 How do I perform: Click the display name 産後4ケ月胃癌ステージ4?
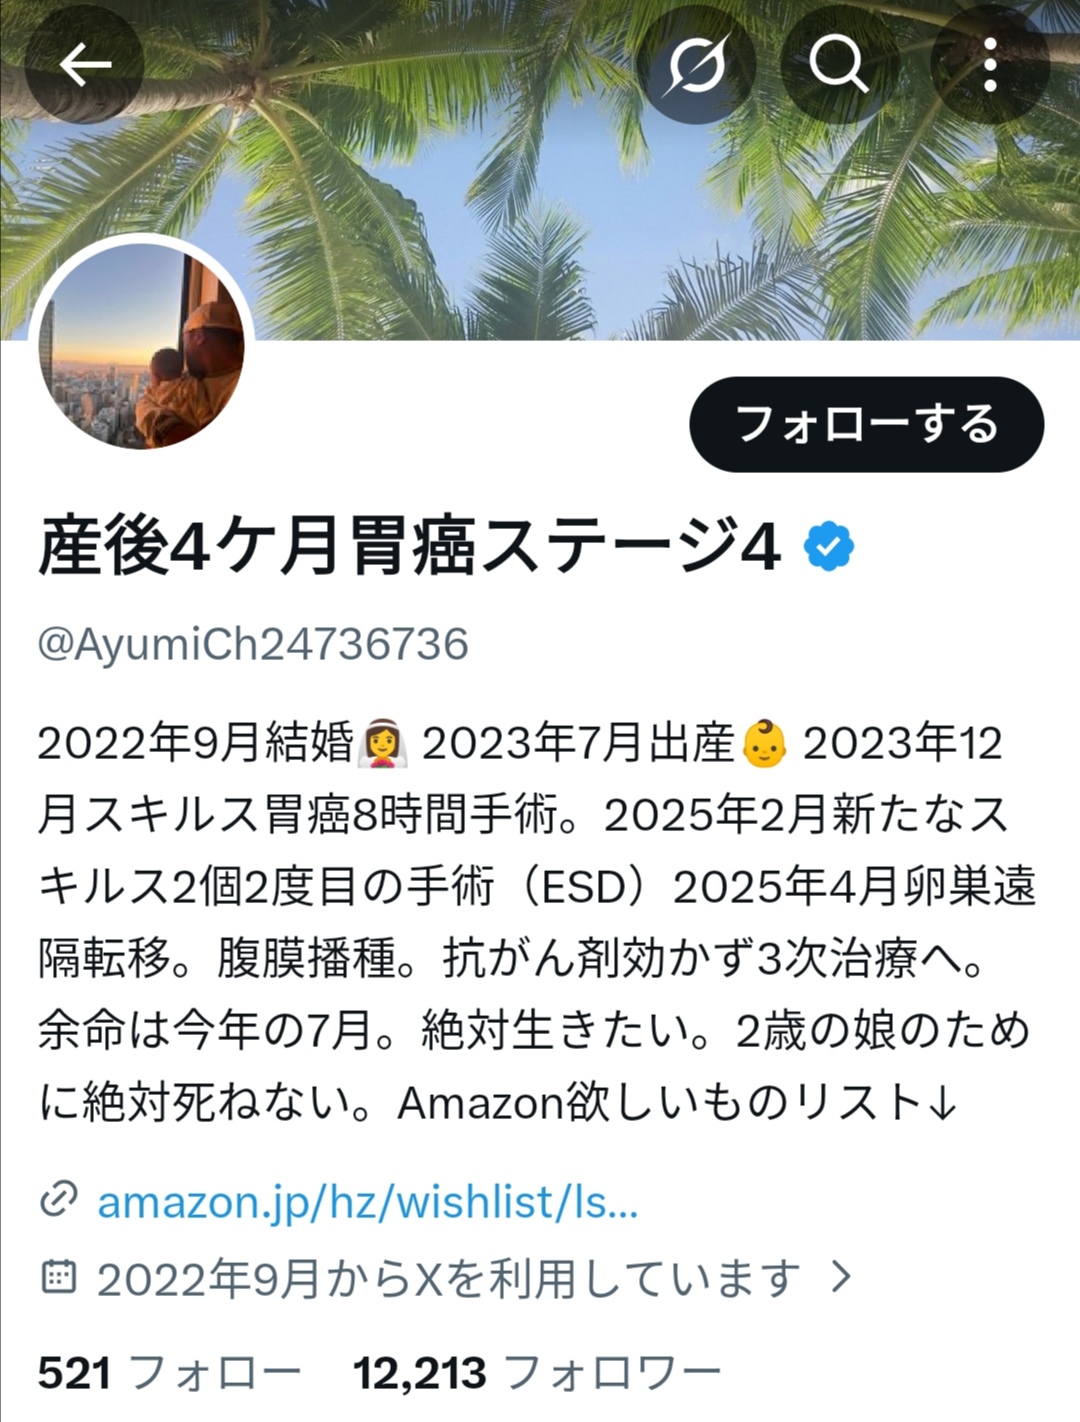point(409,548)
